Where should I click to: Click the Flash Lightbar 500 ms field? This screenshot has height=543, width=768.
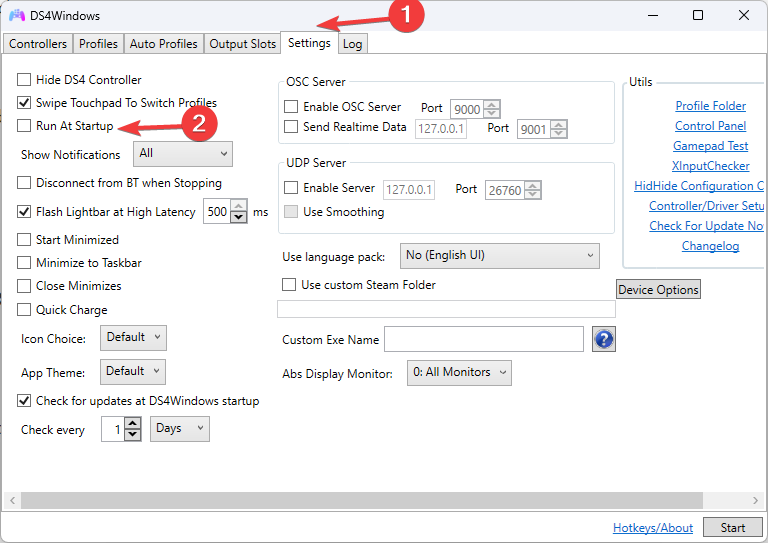[x=217, y=212]
